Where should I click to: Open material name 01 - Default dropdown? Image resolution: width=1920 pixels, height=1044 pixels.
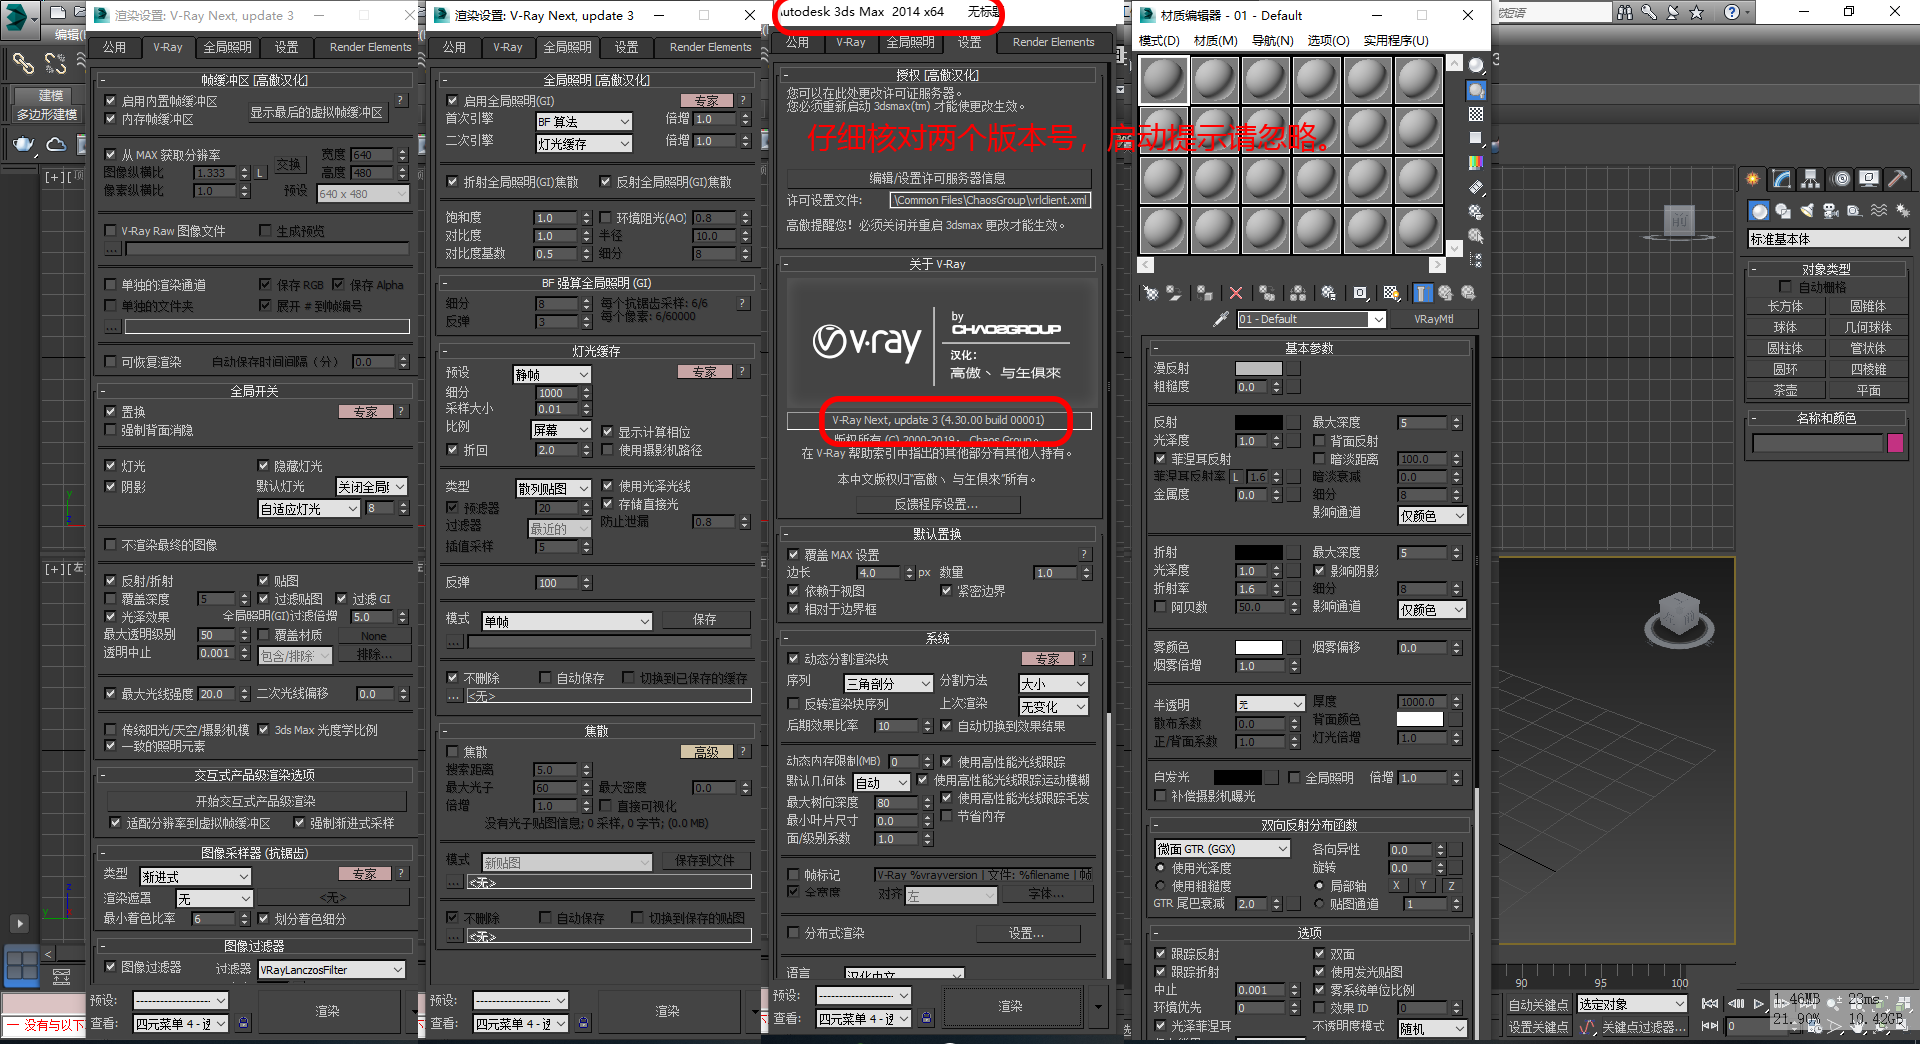(1311, 319)
